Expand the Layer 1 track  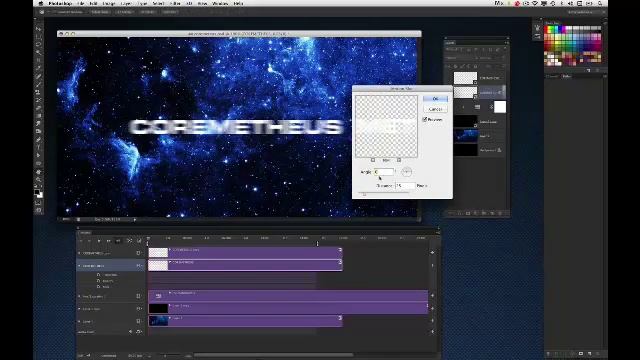pos(79,322)
